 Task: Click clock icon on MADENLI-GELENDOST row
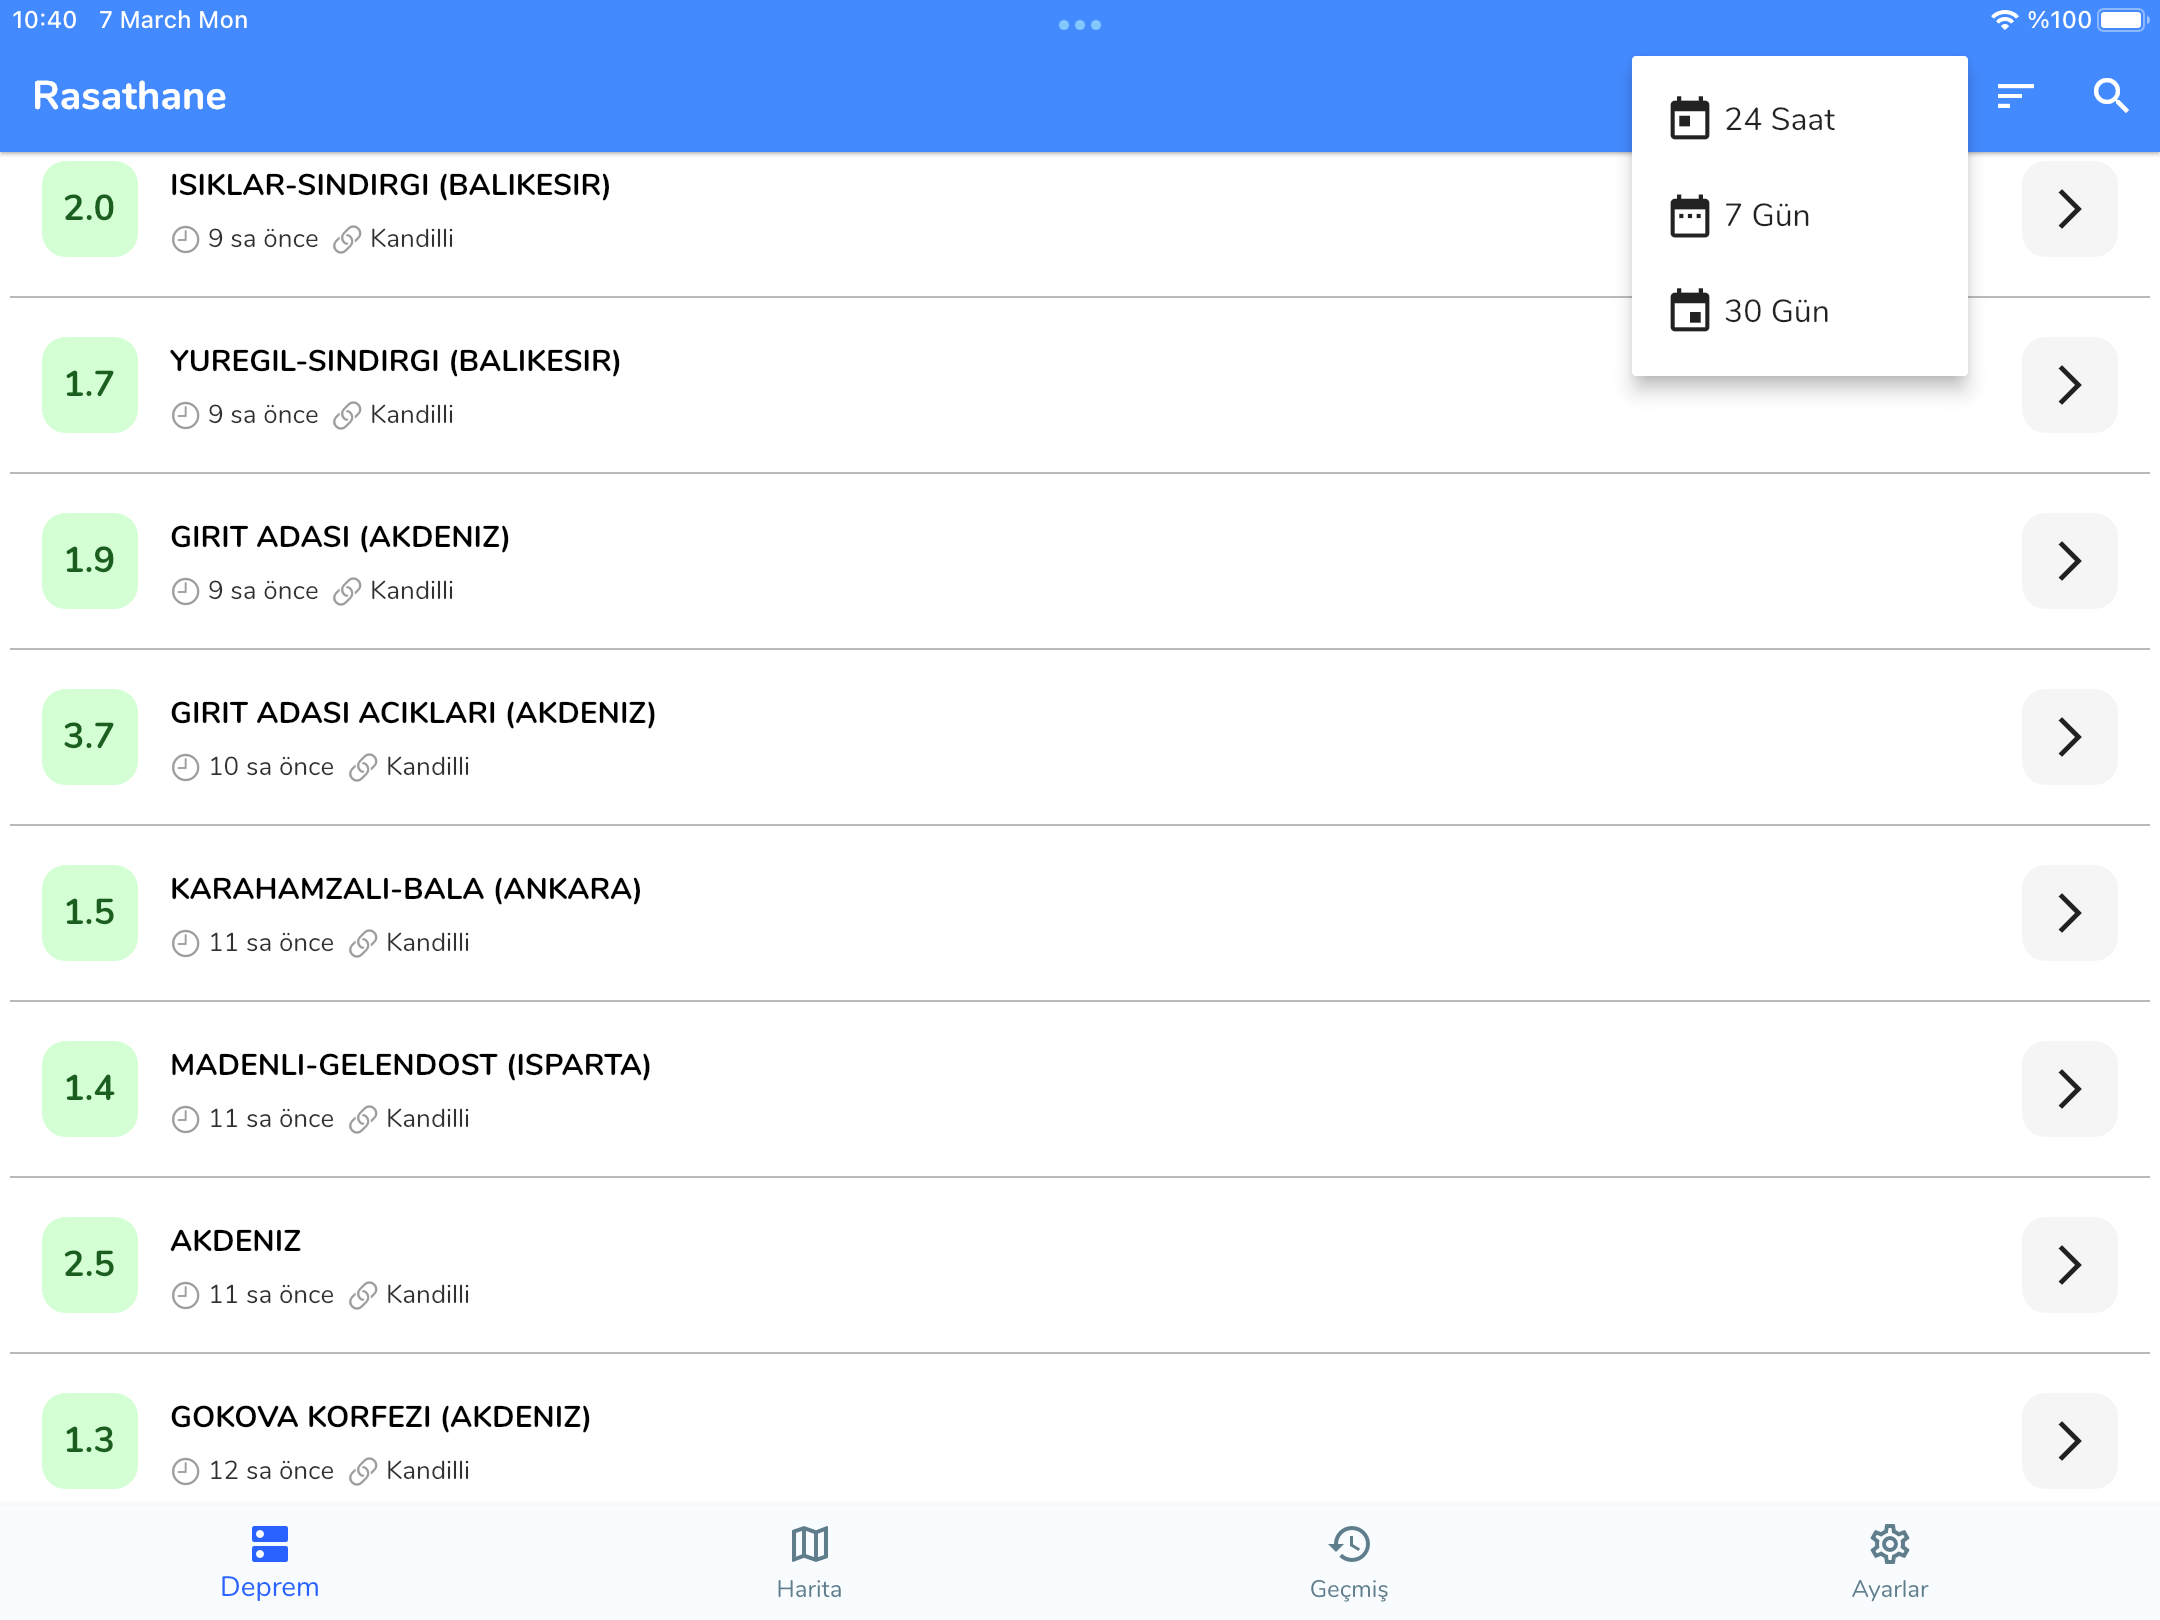click(185, 1119)
